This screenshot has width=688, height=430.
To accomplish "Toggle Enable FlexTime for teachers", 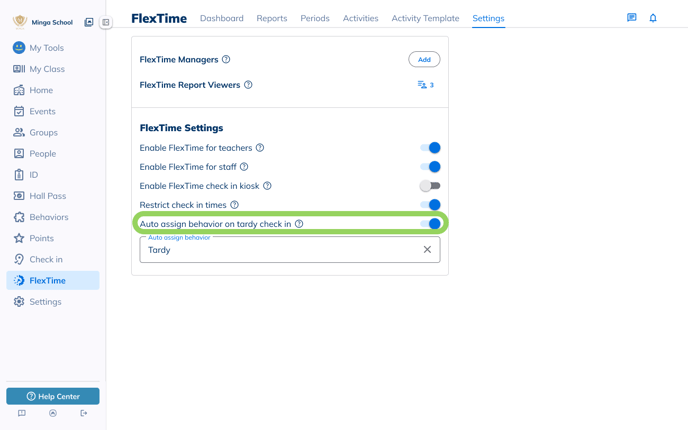I will click(x=430, y=148).
